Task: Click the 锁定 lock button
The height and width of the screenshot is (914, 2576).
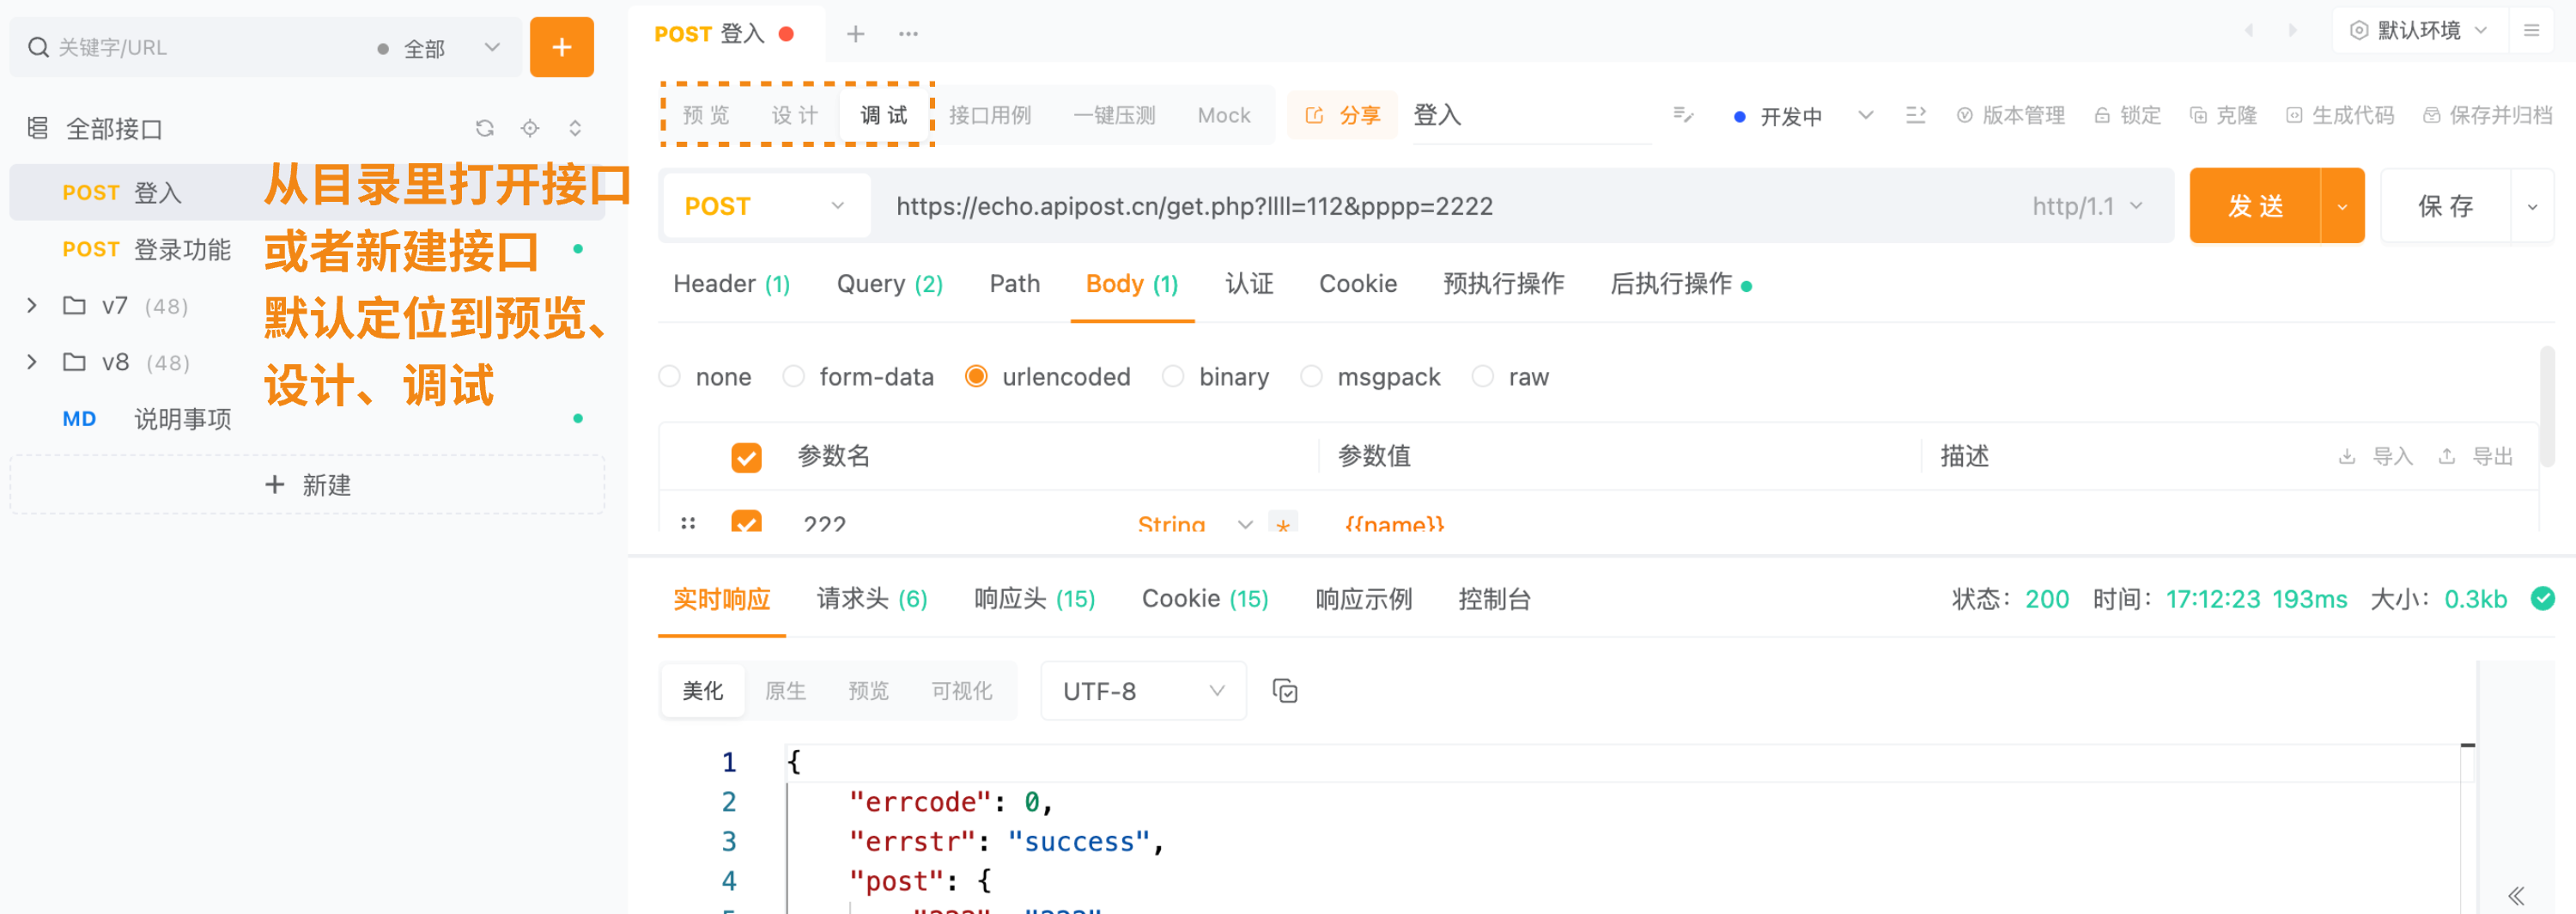Action: pyautogui.click(x=2127, y=115)
